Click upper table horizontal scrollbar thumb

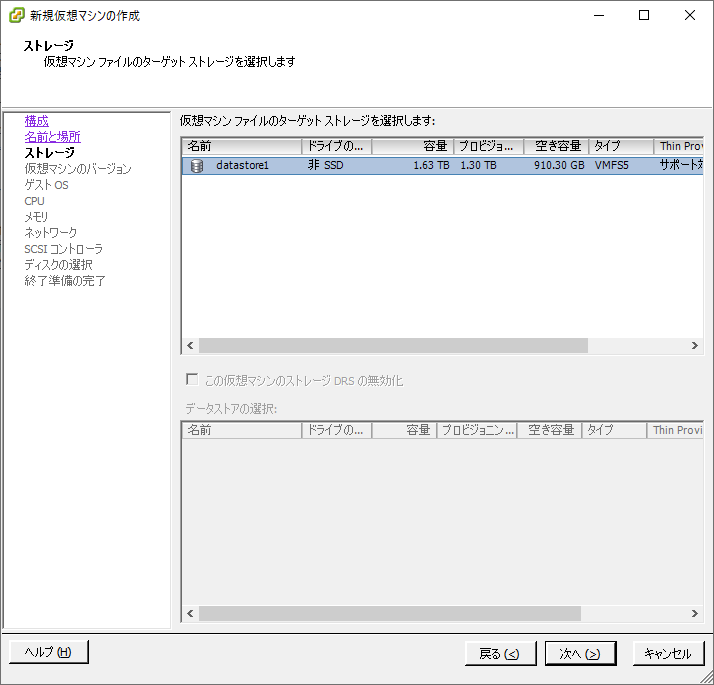(393, 346)
